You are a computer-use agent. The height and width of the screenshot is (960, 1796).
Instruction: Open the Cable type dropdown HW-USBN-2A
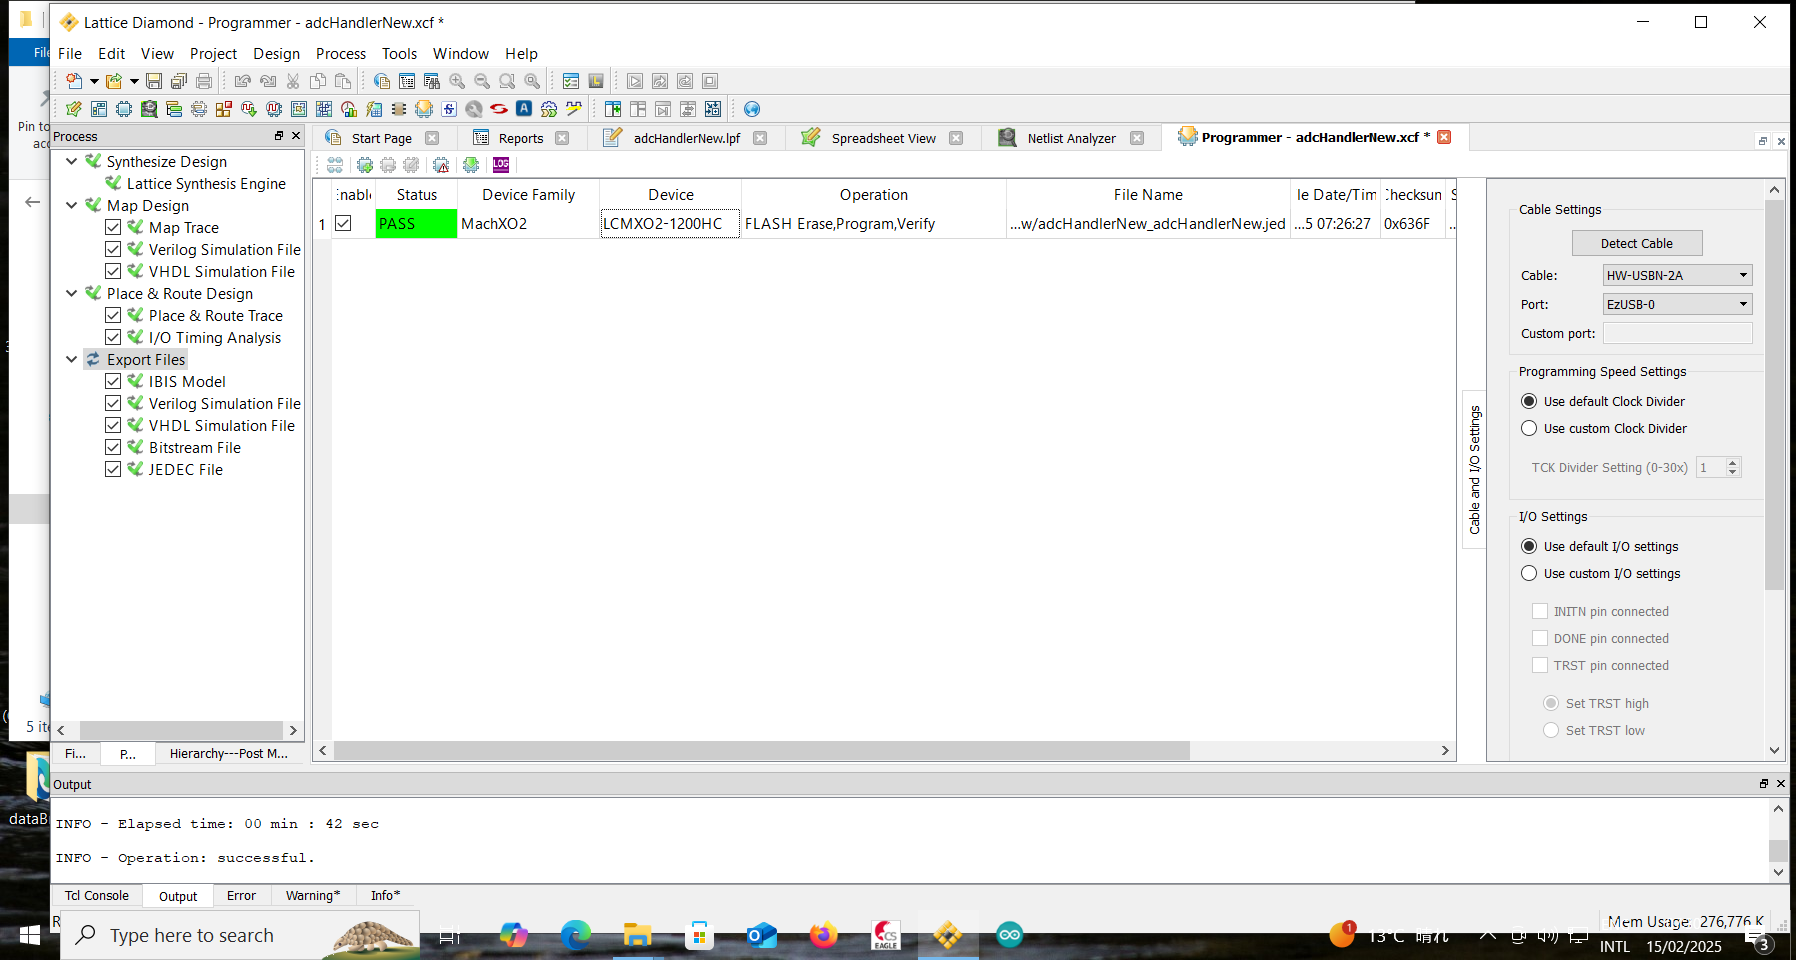coord(1677,275)
